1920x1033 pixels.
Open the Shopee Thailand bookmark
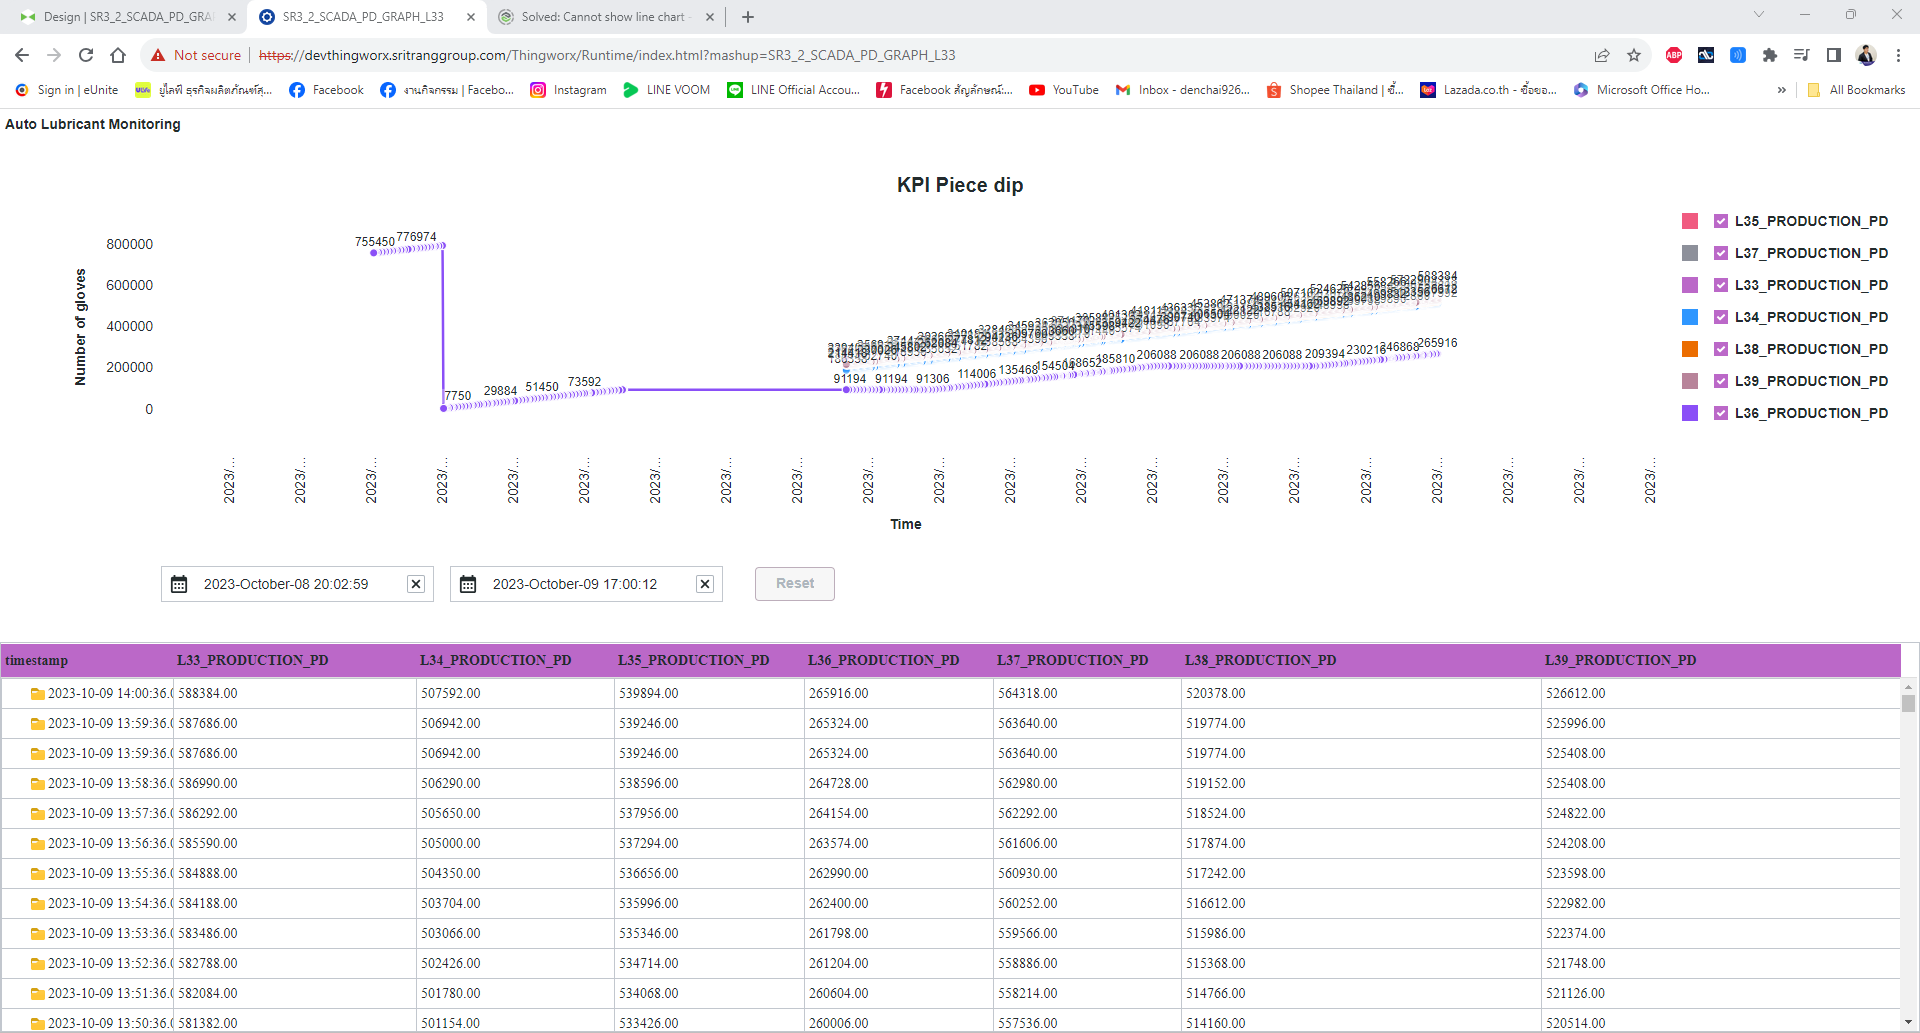[1334, 90]
